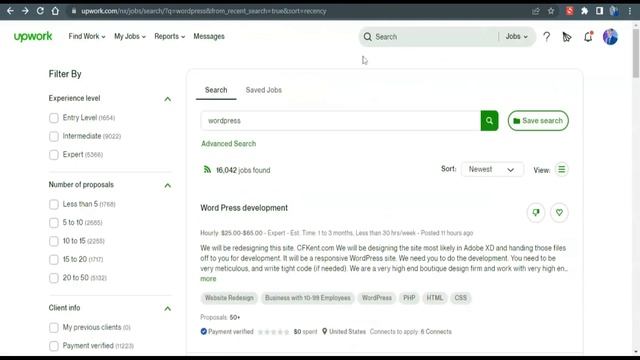
Task: Open the Chrome profile avatar in toolbar
Action: (614, 11)
